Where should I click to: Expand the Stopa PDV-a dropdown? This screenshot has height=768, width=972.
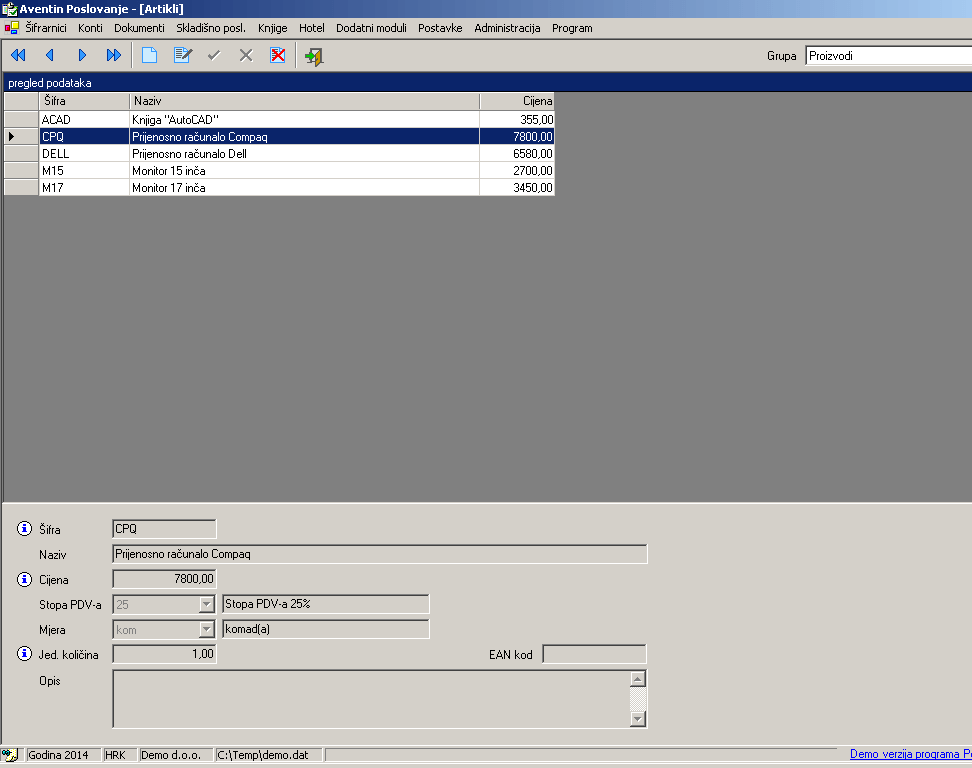[x=207, y=604]
